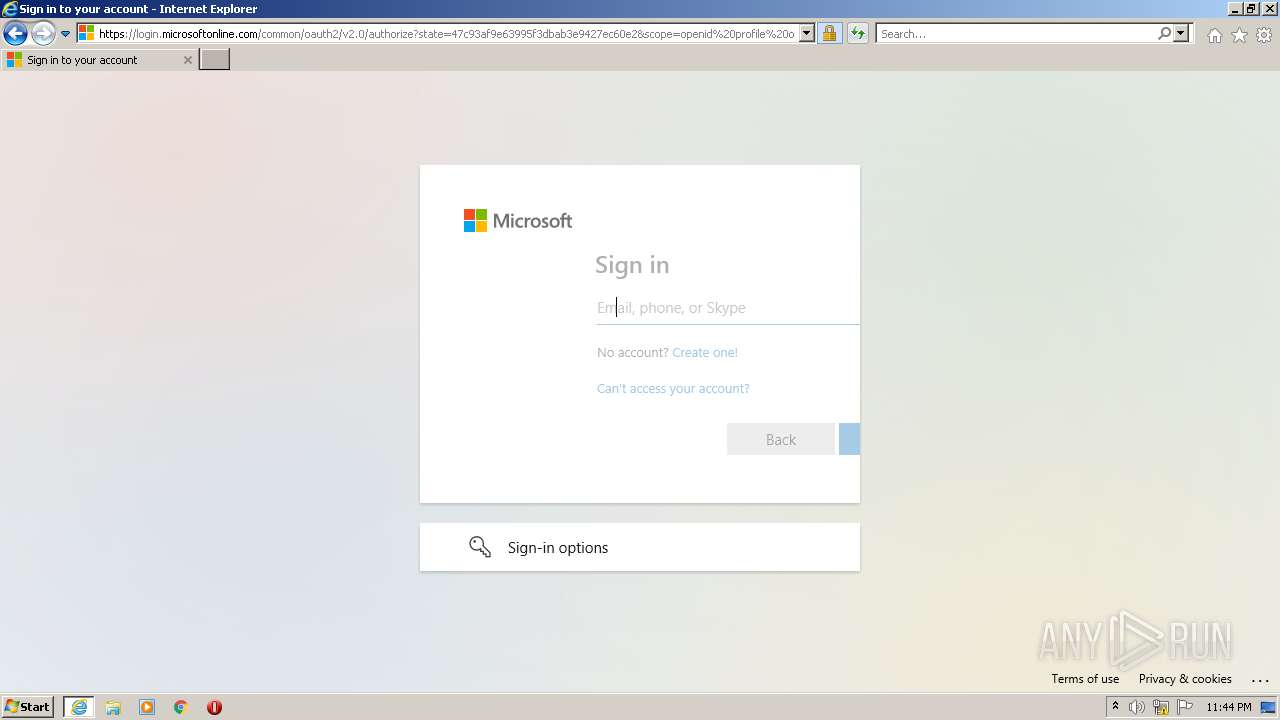1280x720 pixels.
Task: Click the Action Center flag icon
Action: pos(1185,707)
